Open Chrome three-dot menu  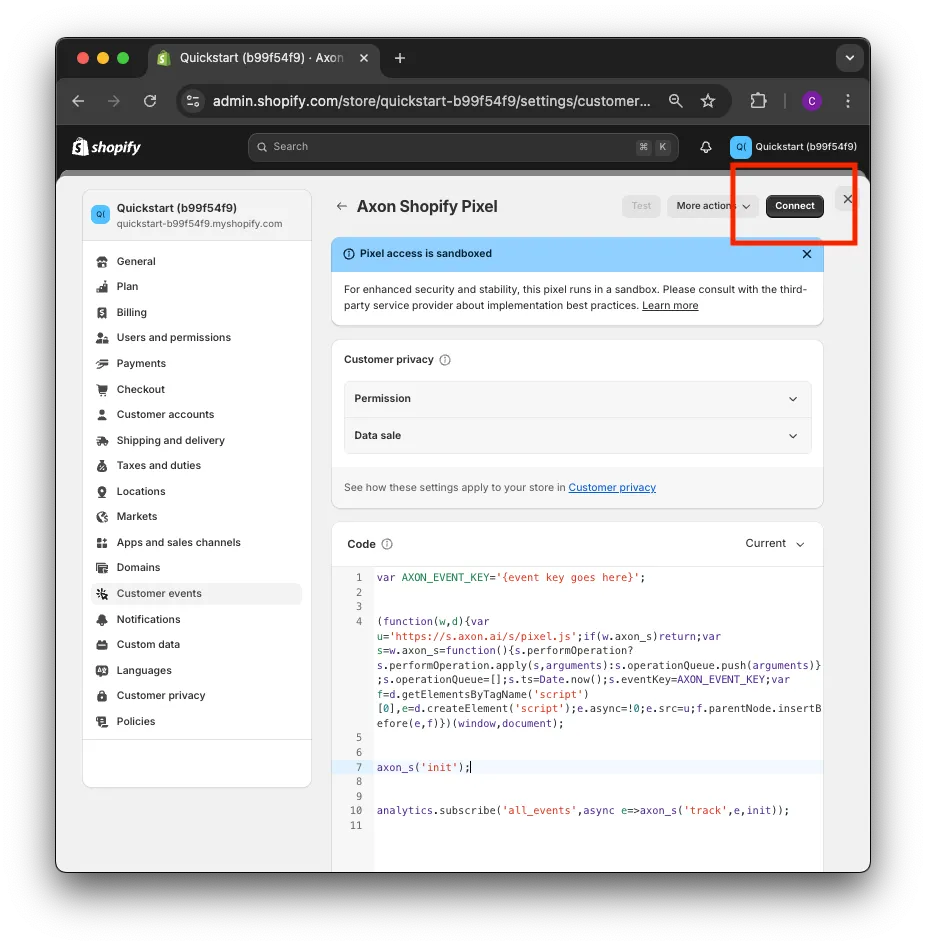[848, 101]
